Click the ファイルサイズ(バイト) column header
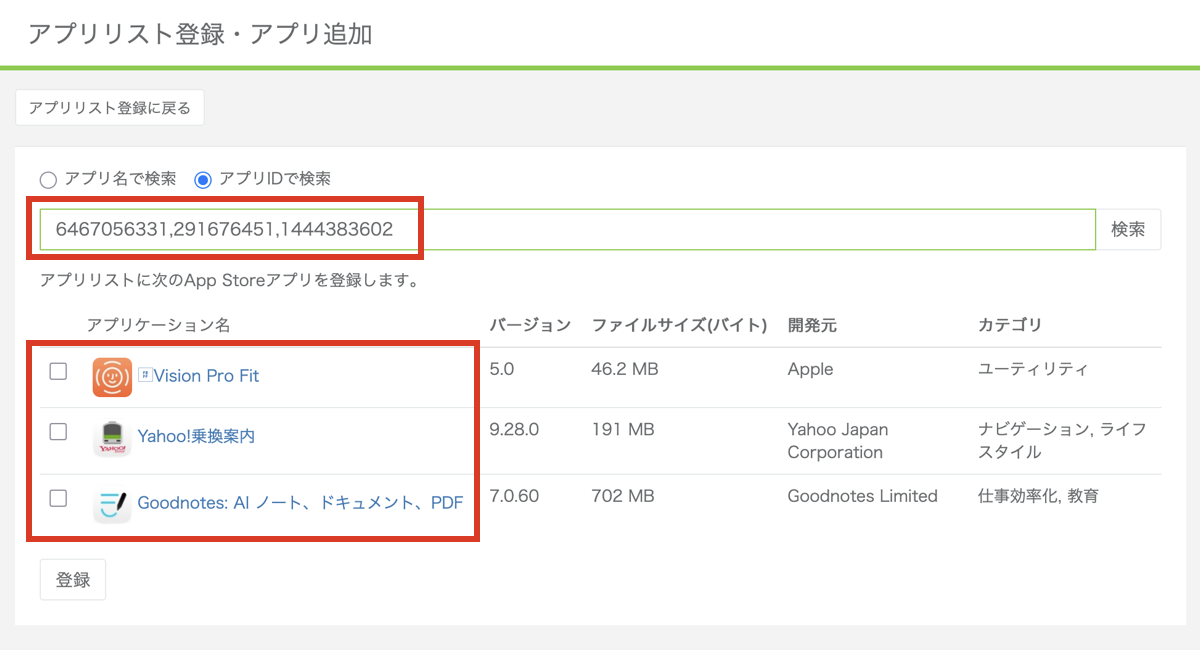Viewport: 1200px width, 650px height. (x=680, y=325)
